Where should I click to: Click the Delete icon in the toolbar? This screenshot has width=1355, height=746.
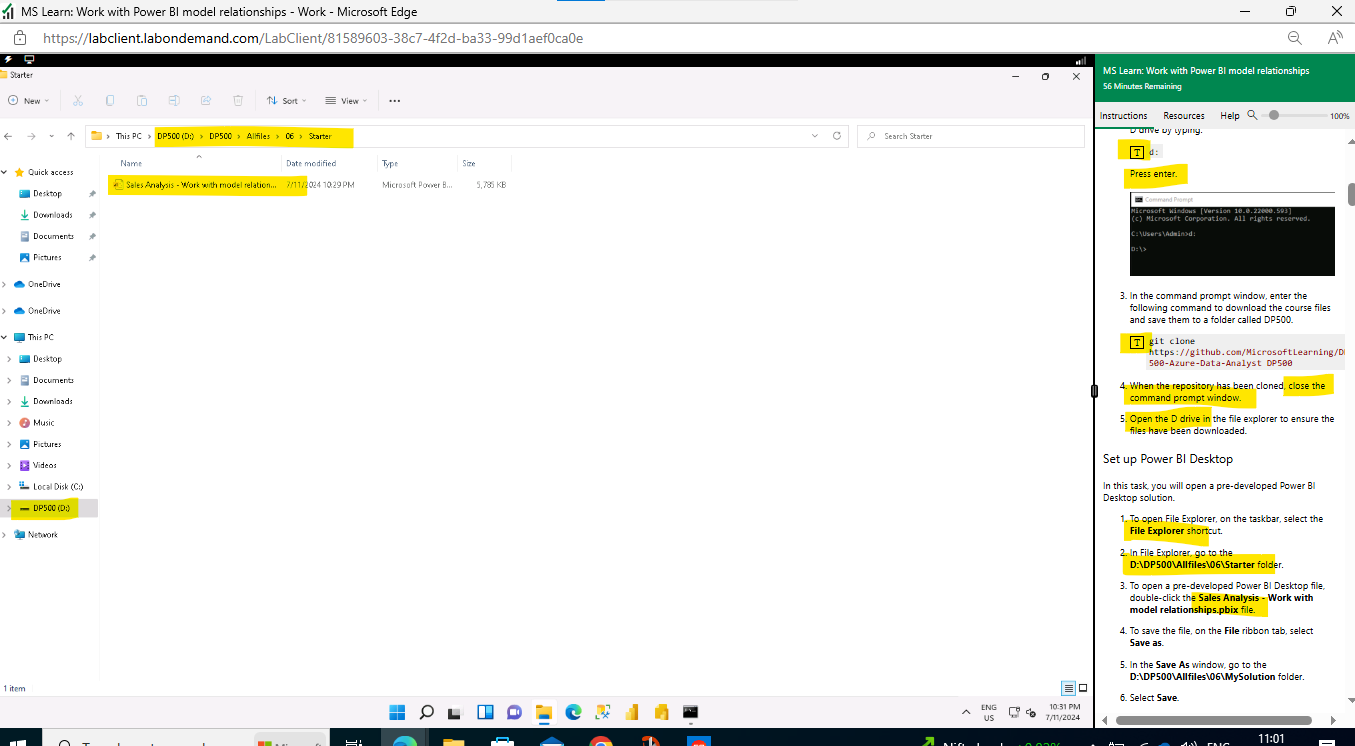[x=237, y=100]
